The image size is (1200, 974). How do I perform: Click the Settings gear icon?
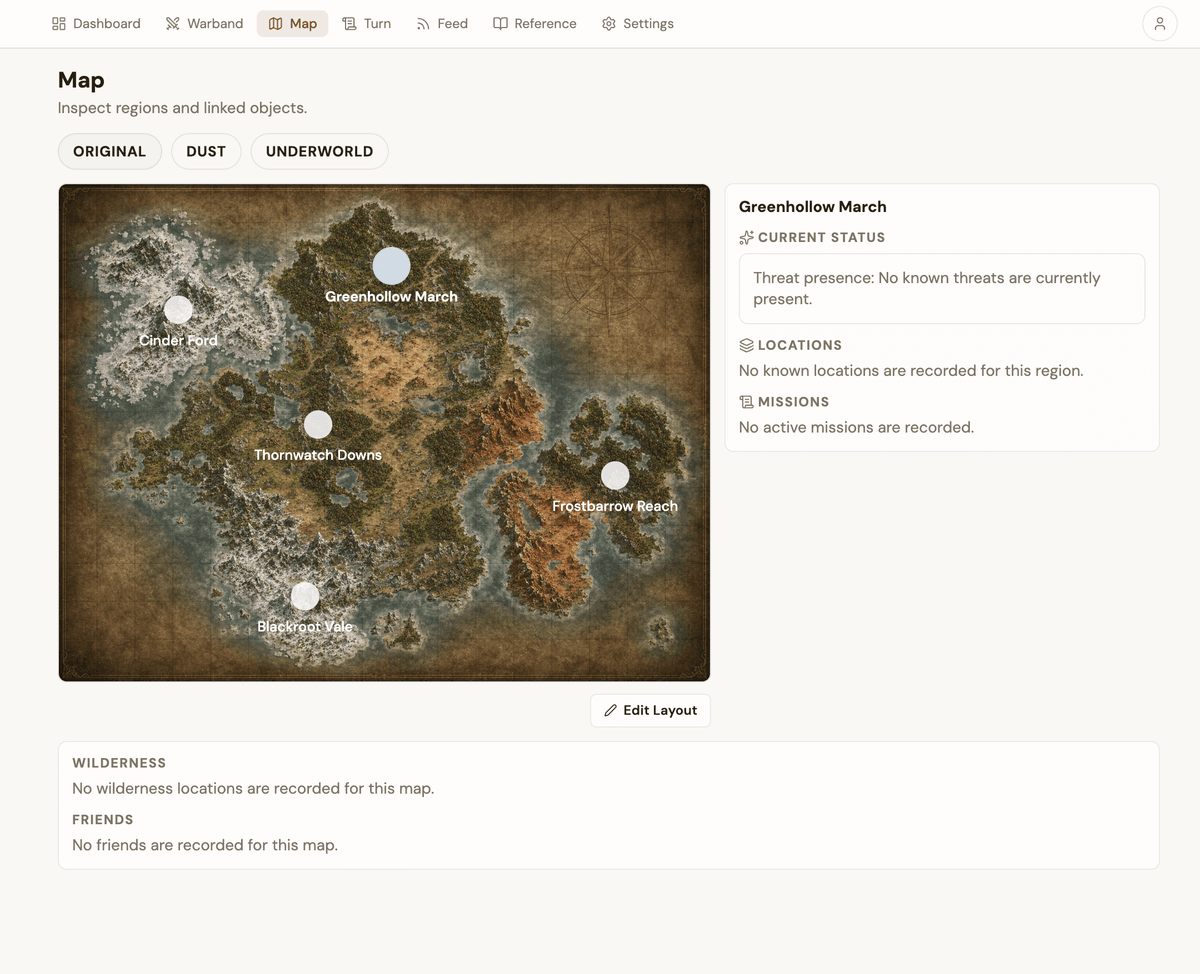pyautogui.click(x=608, y=23)
